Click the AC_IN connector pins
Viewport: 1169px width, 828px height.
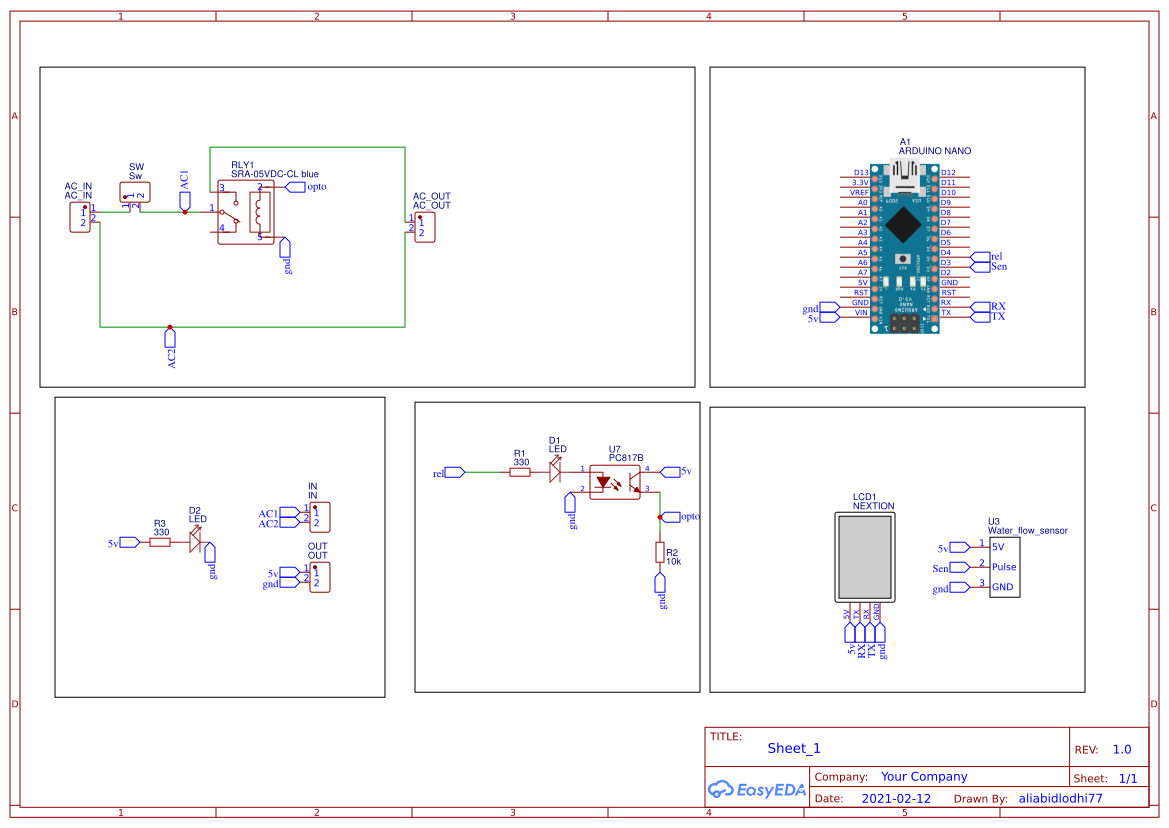tap(80, 216)
